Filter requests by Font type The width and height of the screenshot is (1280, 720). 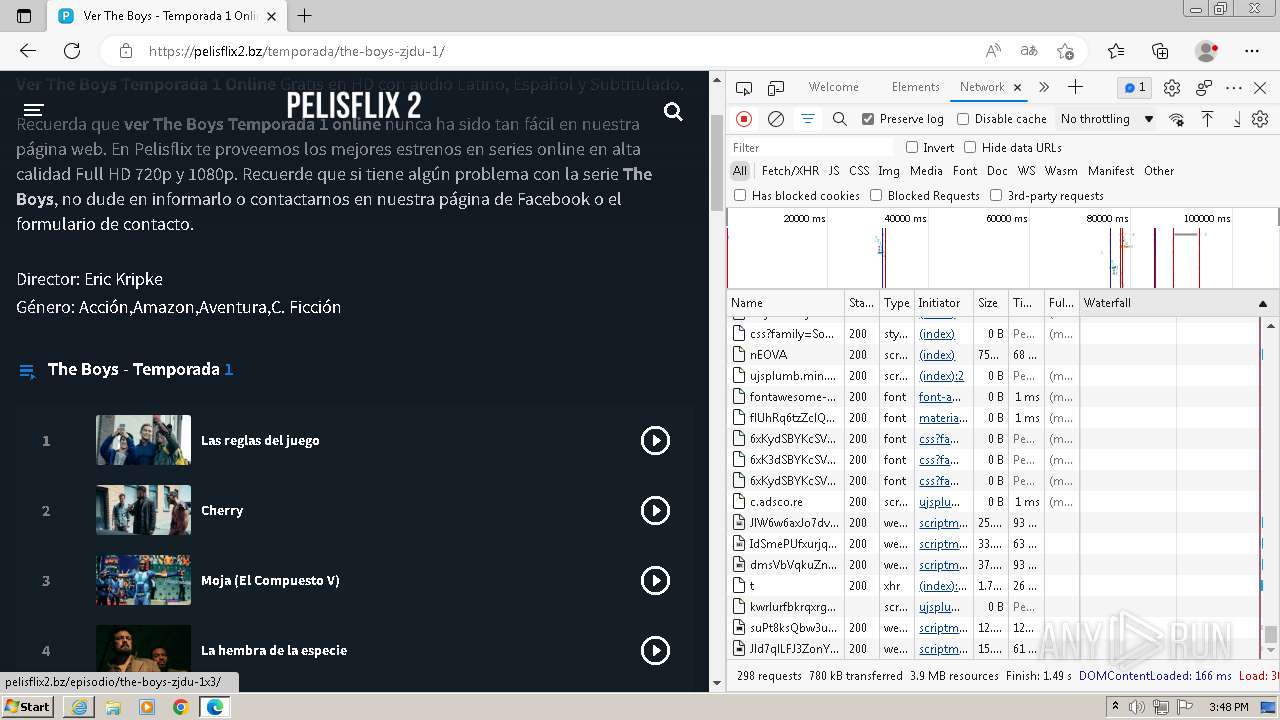(x=965, y=171)
